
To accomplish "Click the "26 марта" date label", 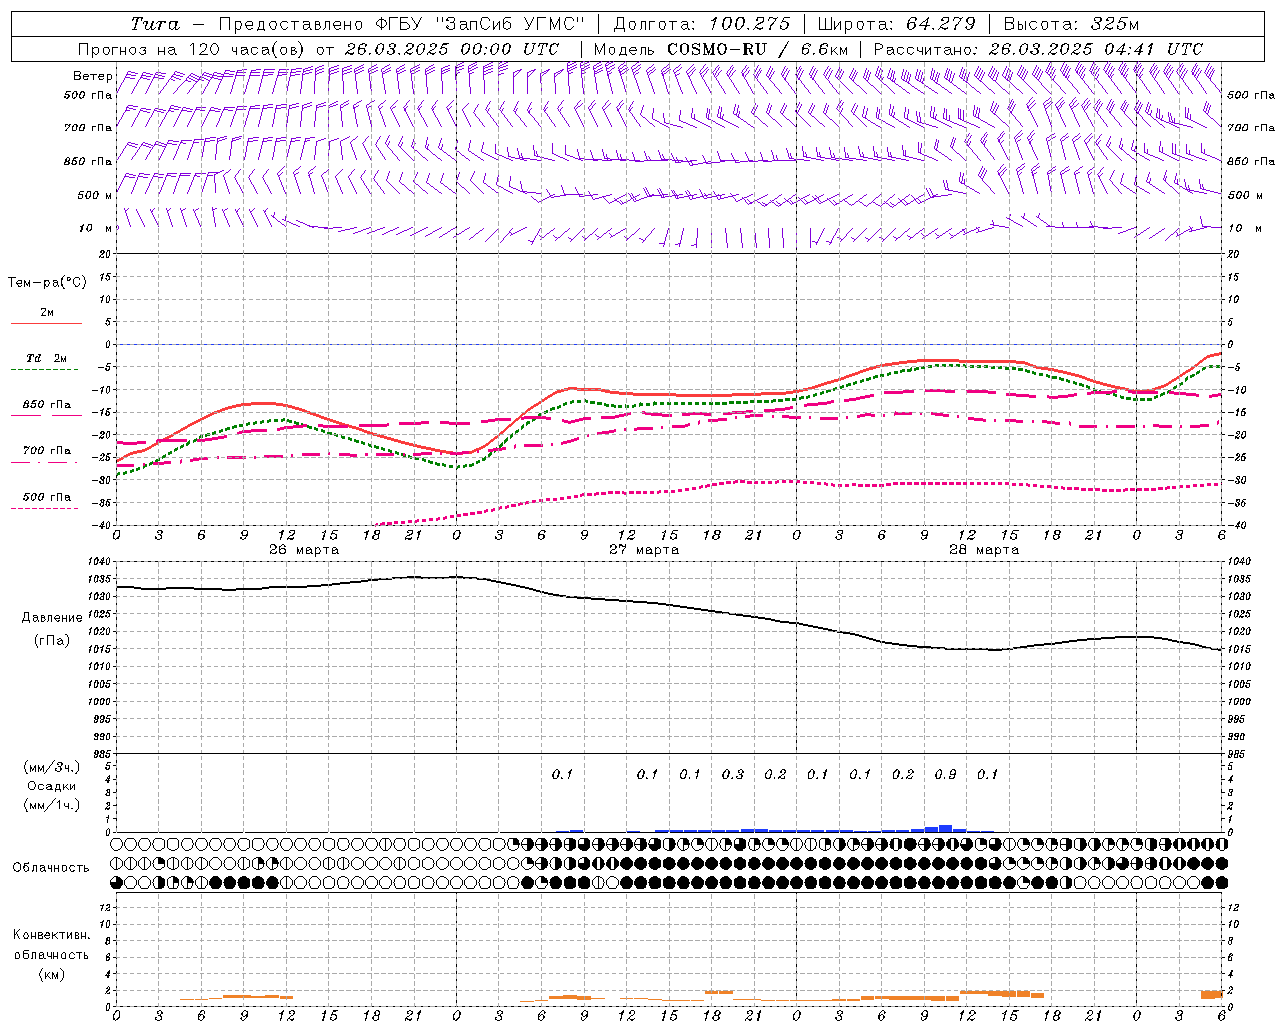I will pos(304,550).
